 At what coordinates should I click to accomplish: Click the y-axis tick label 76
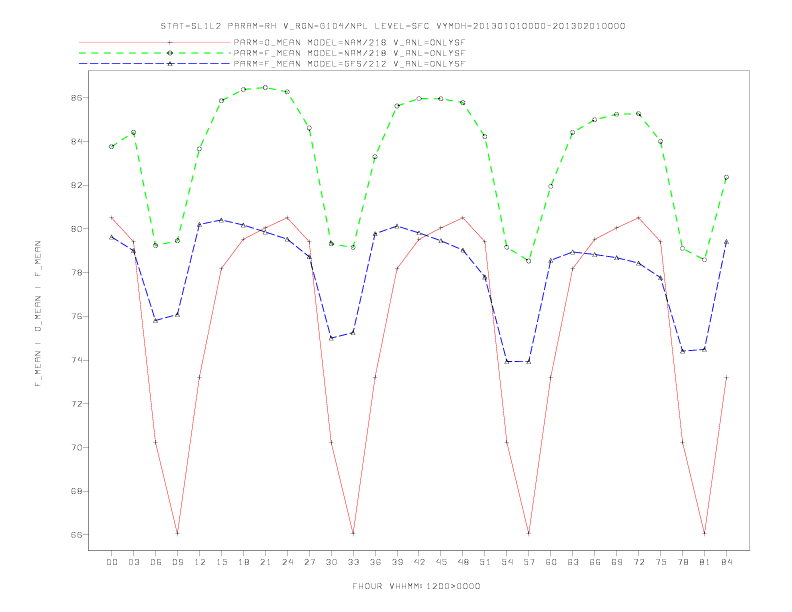(x=77, y=317)
